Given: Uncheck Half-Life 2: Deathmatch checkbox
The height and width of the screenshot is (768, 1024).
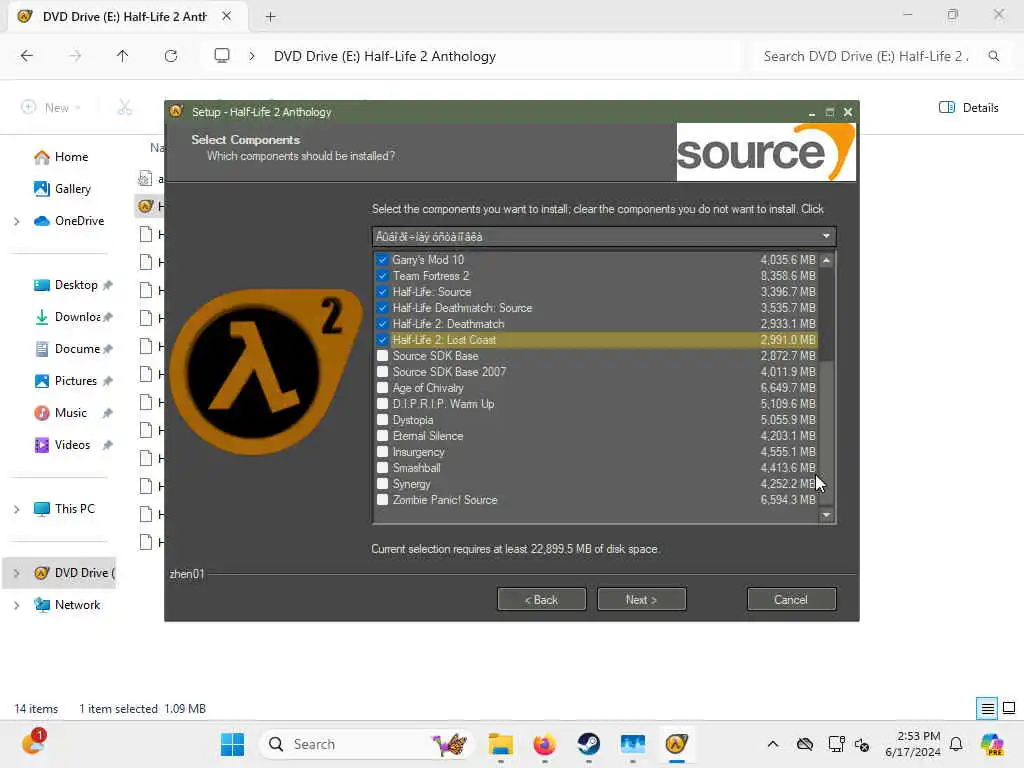Looking at the screenshot, I should (383, 324).
